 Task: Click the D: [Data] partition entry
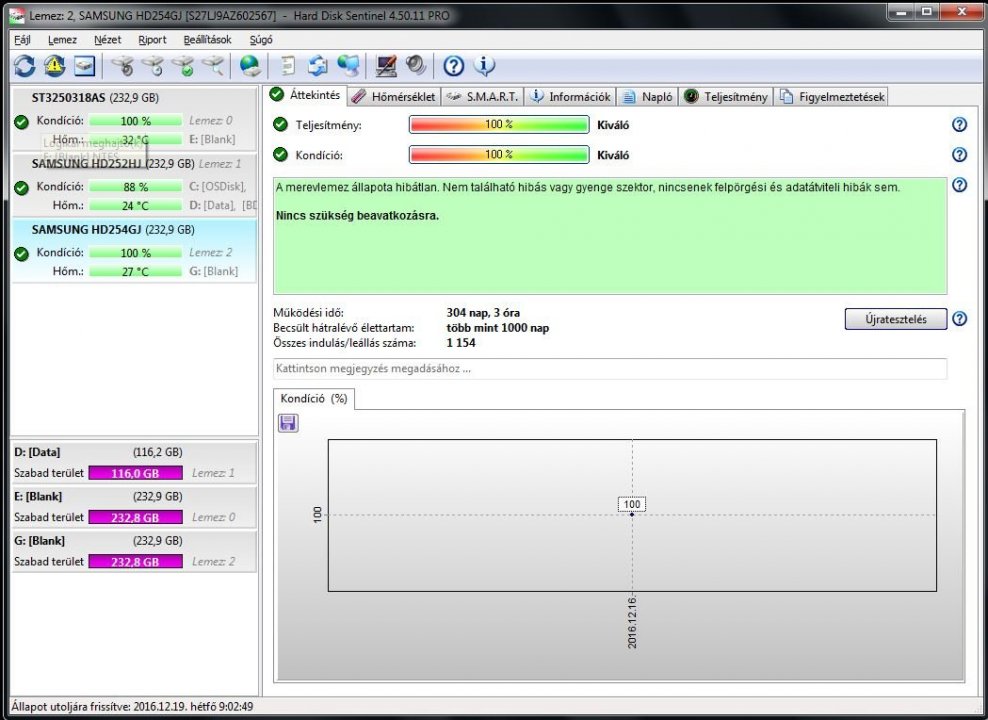(x=134, y=462)
